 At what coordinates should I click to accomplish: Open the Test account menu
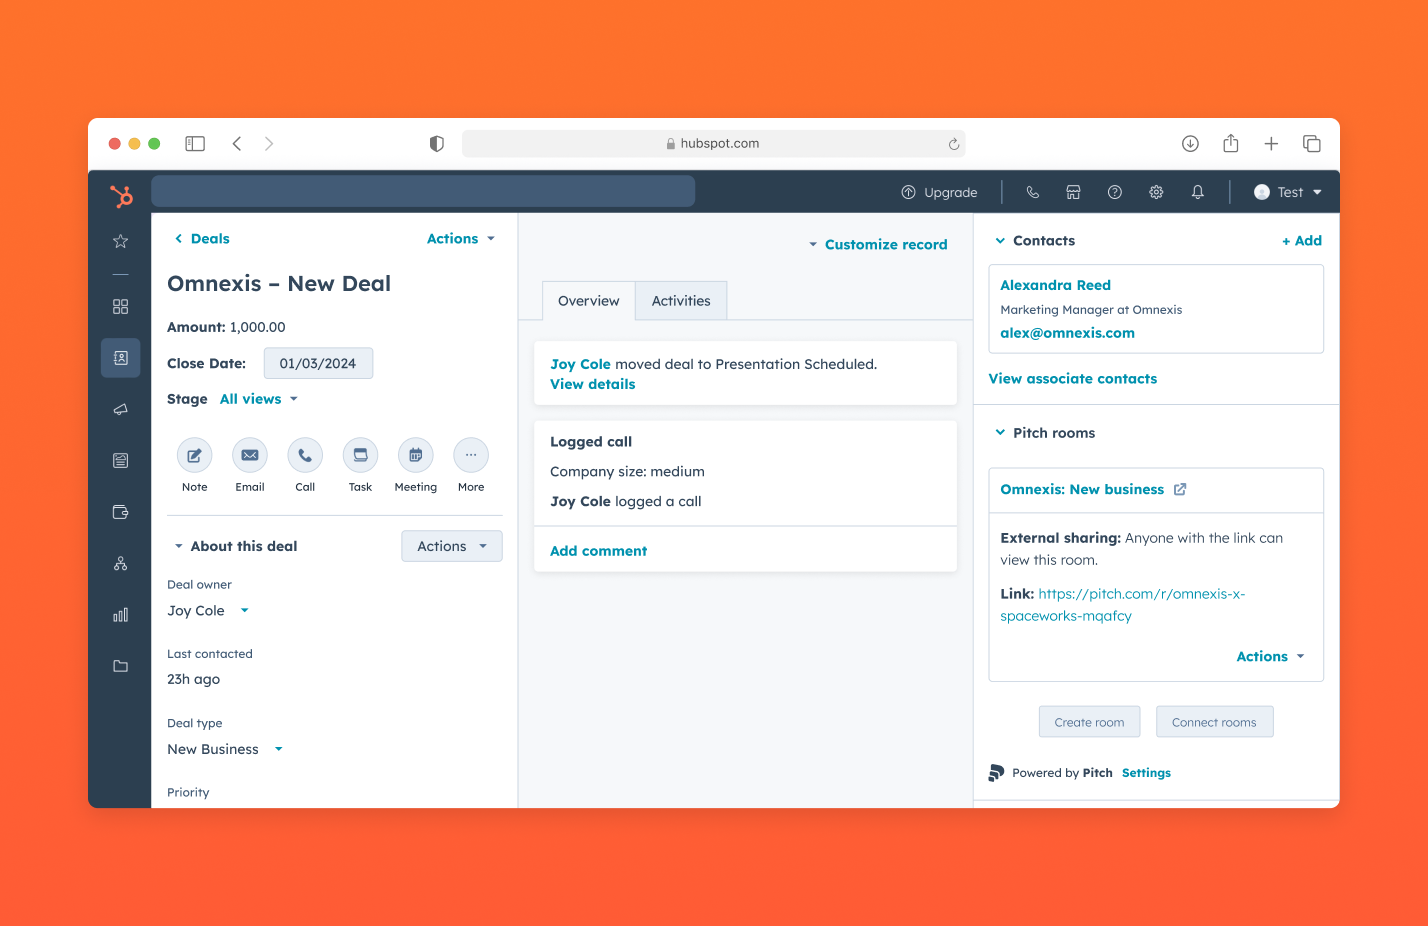tap(1288, 192)
